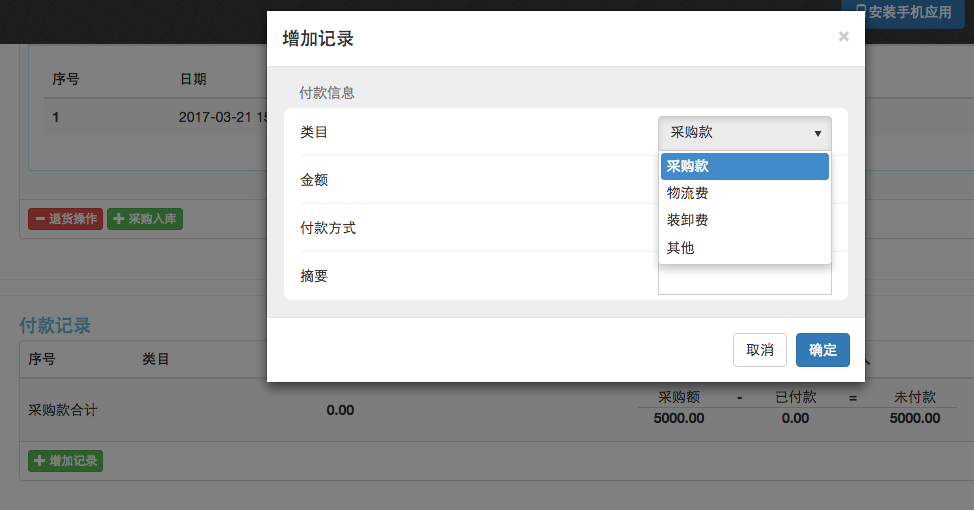974x510 pixels.
Task: Click the red 退货操作 button
Action: (65, 219)
